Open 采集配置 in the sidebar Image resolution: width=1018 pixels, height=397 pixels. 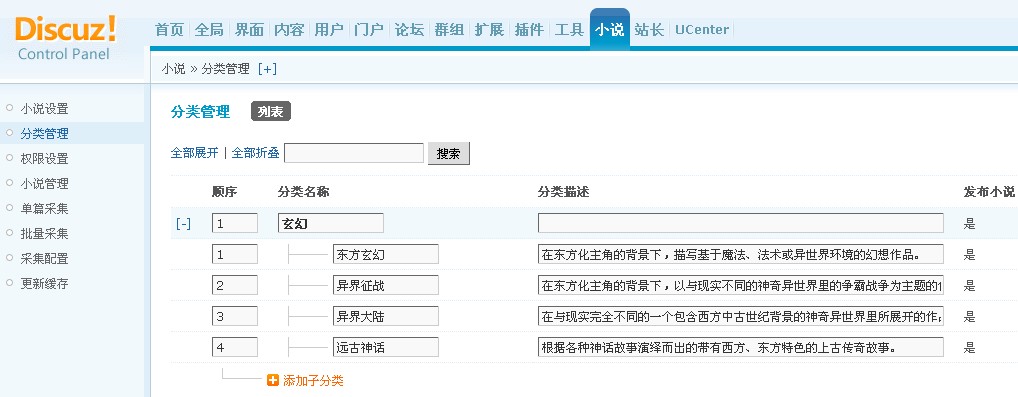tap(44, 259)
